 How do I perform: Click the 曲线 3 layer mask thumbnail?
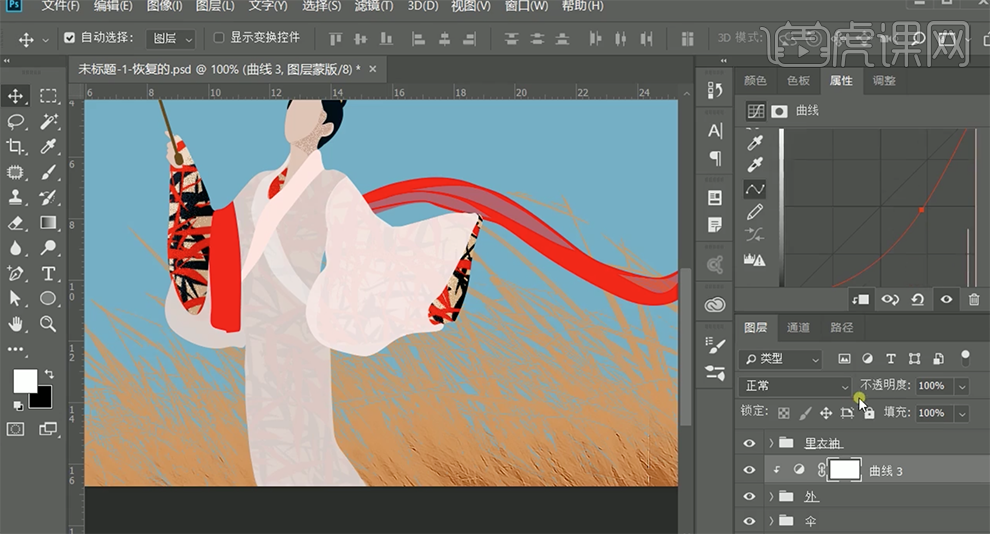pos(845,469)
